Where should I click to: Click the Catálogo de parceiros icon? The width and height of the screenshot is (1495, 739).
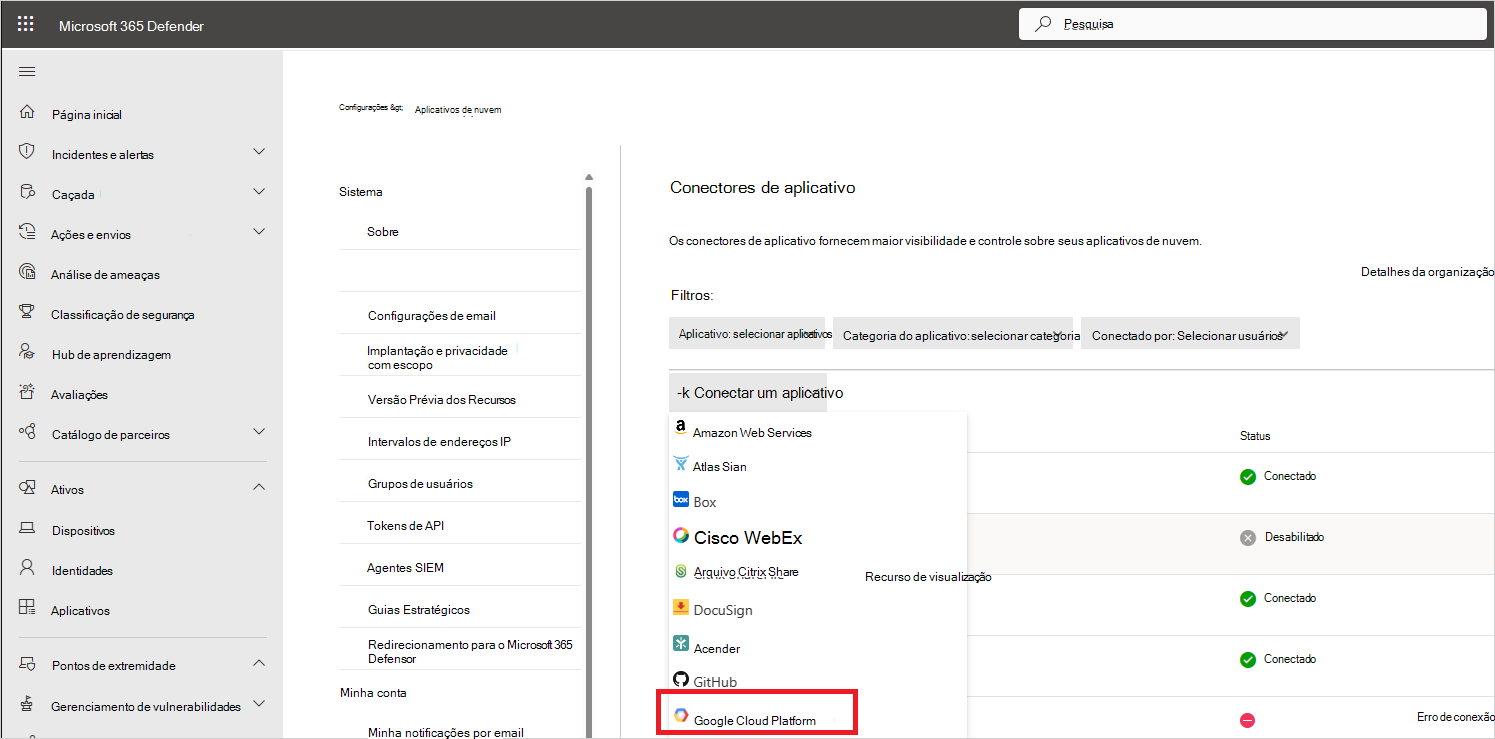pos(27,432)
